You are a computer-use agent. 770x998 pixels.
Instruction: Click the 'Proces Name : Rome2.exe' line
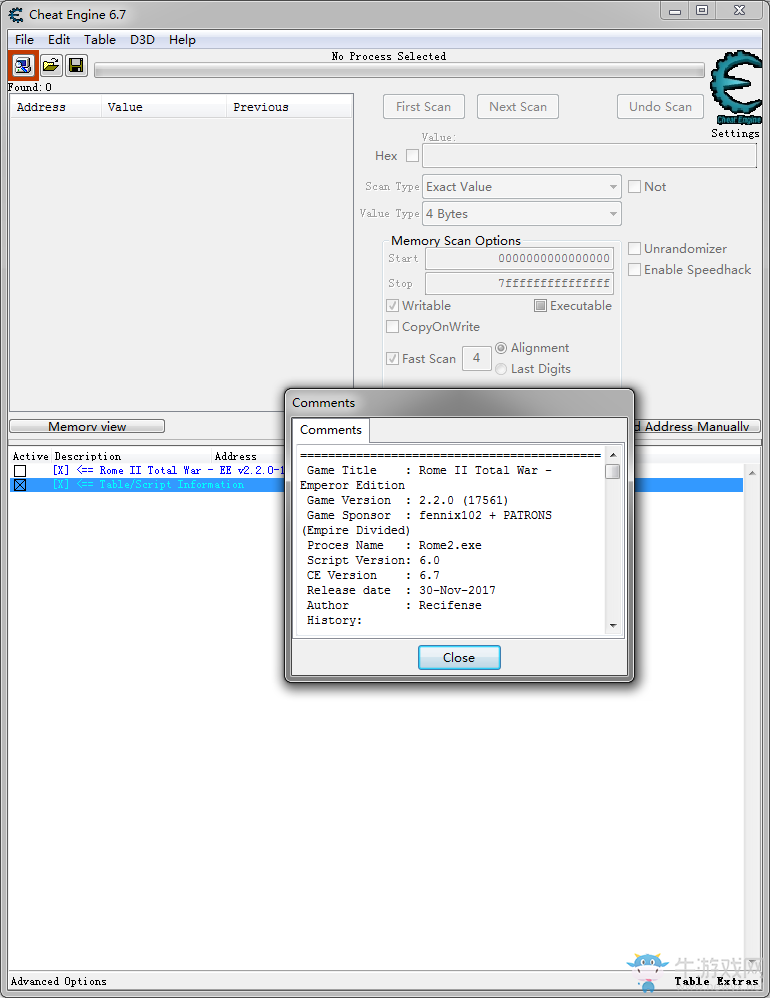394,545
